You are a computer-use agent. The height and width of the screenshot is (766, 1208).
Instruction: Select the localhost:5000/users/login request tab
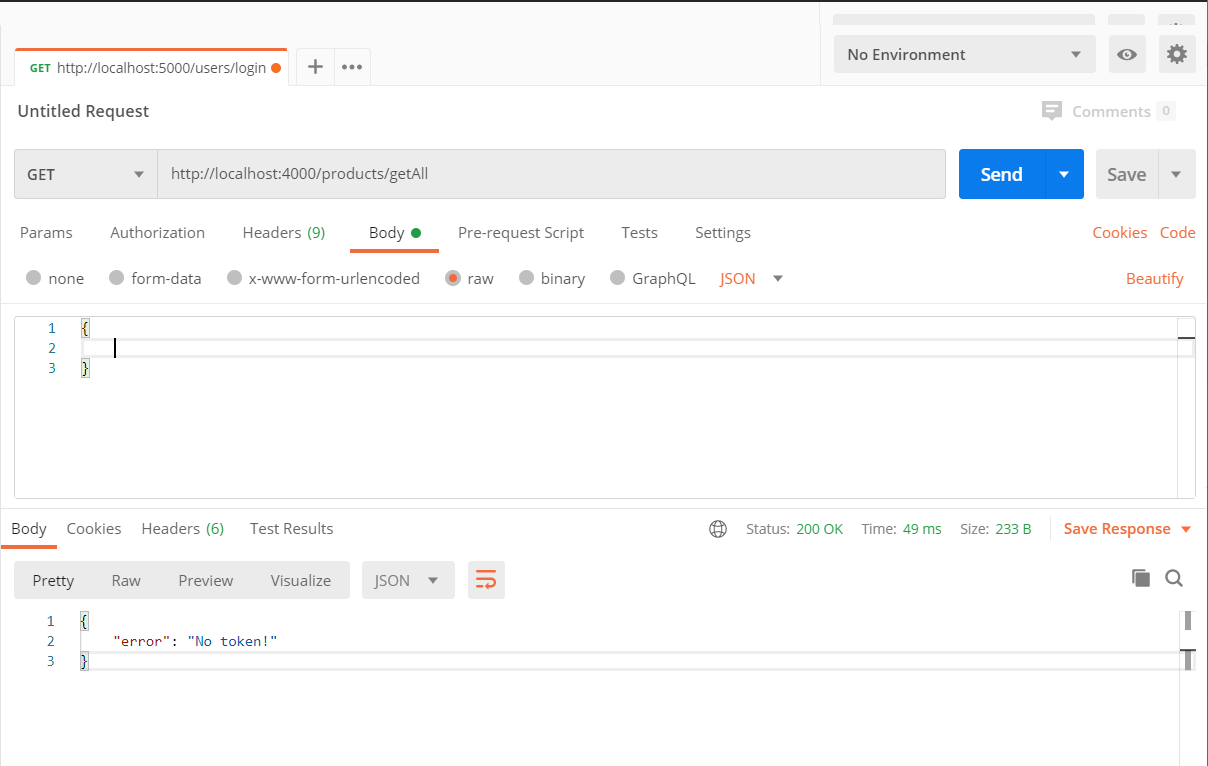150,68
